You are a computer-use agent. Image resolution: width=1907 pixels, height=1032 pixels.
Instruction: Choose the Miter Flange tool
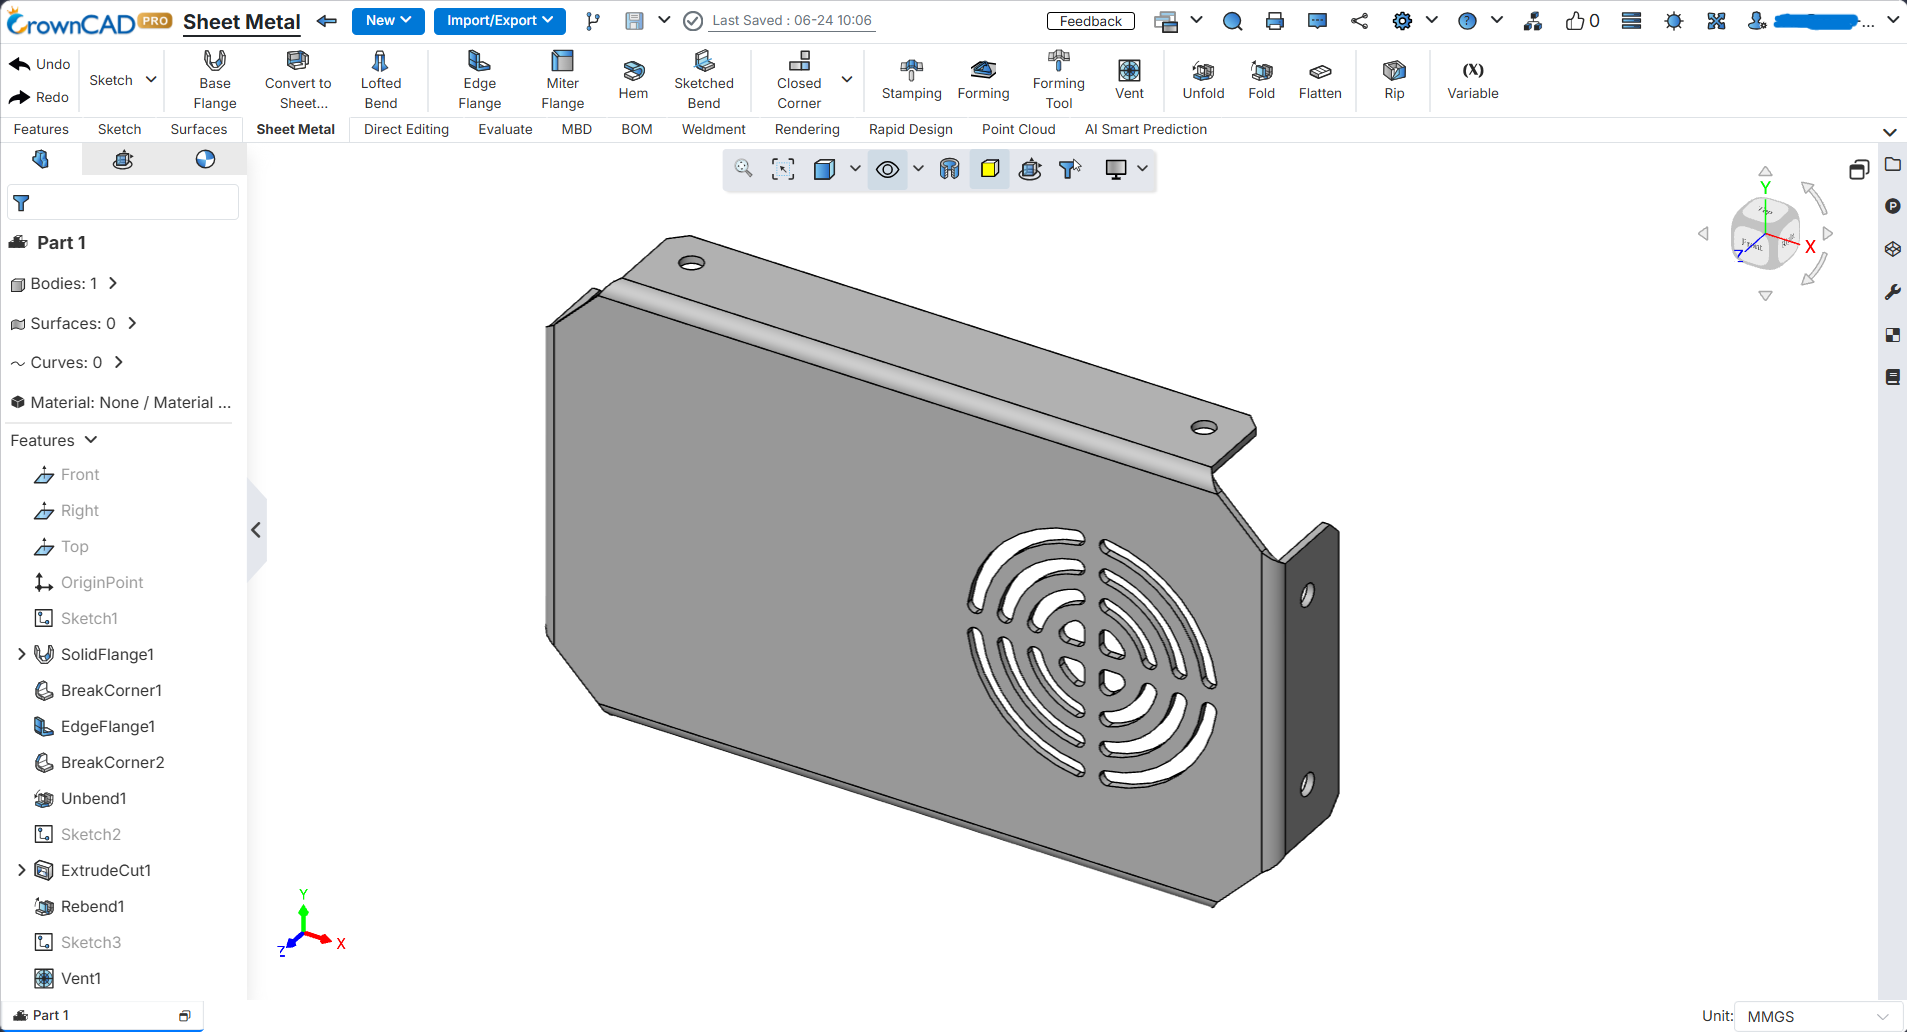click(x=563, y=80)
